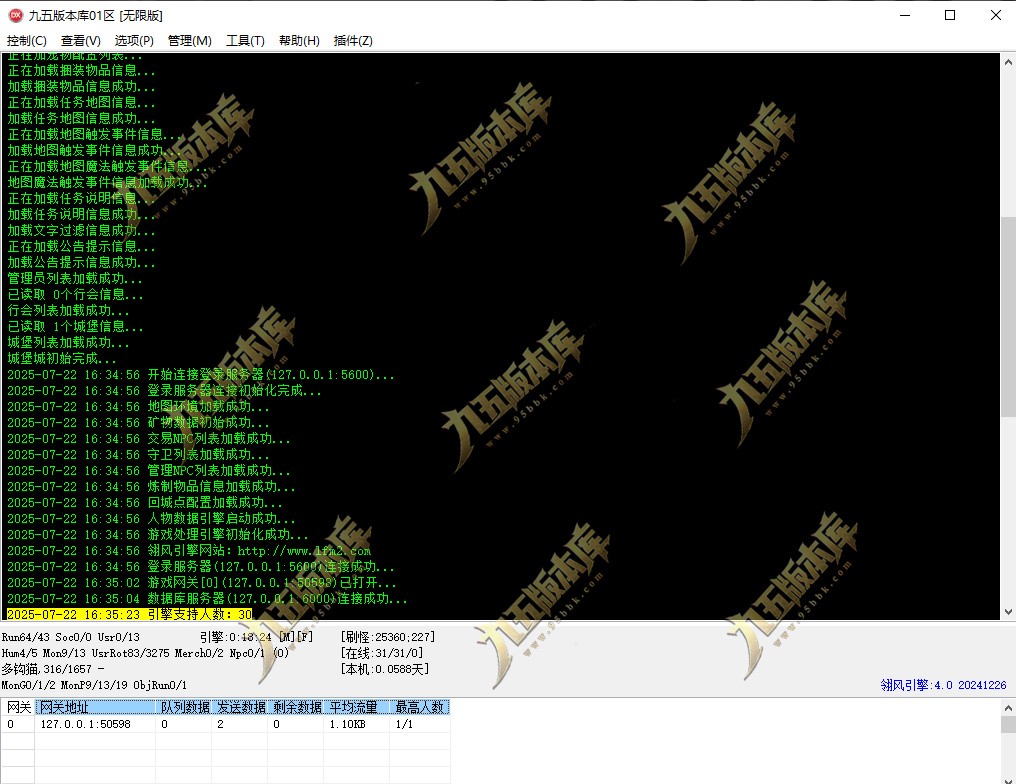Click the 平均流量 column header

[x=357, y=707]
